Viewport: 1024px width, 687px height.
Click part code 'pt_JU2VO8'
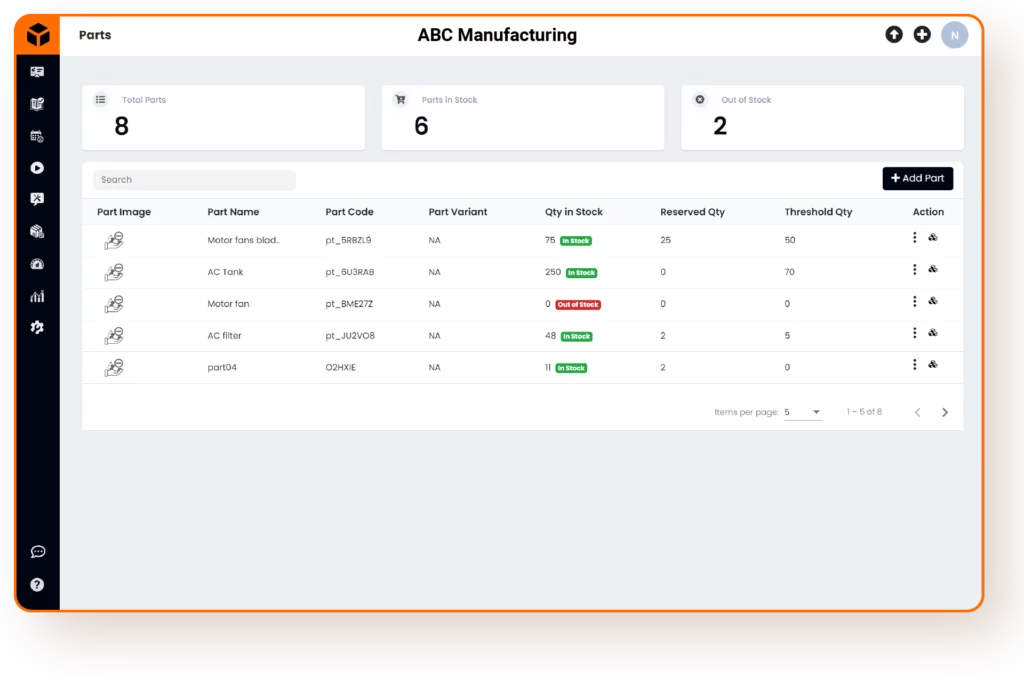point(350,336)
